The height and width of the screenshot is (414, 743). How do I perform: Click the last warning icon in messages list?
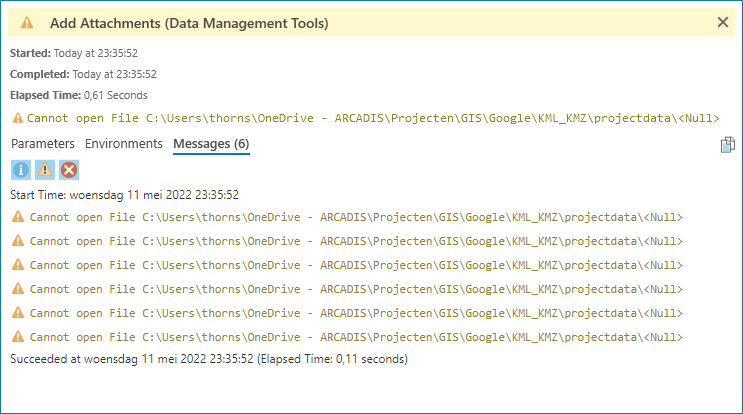17,337
